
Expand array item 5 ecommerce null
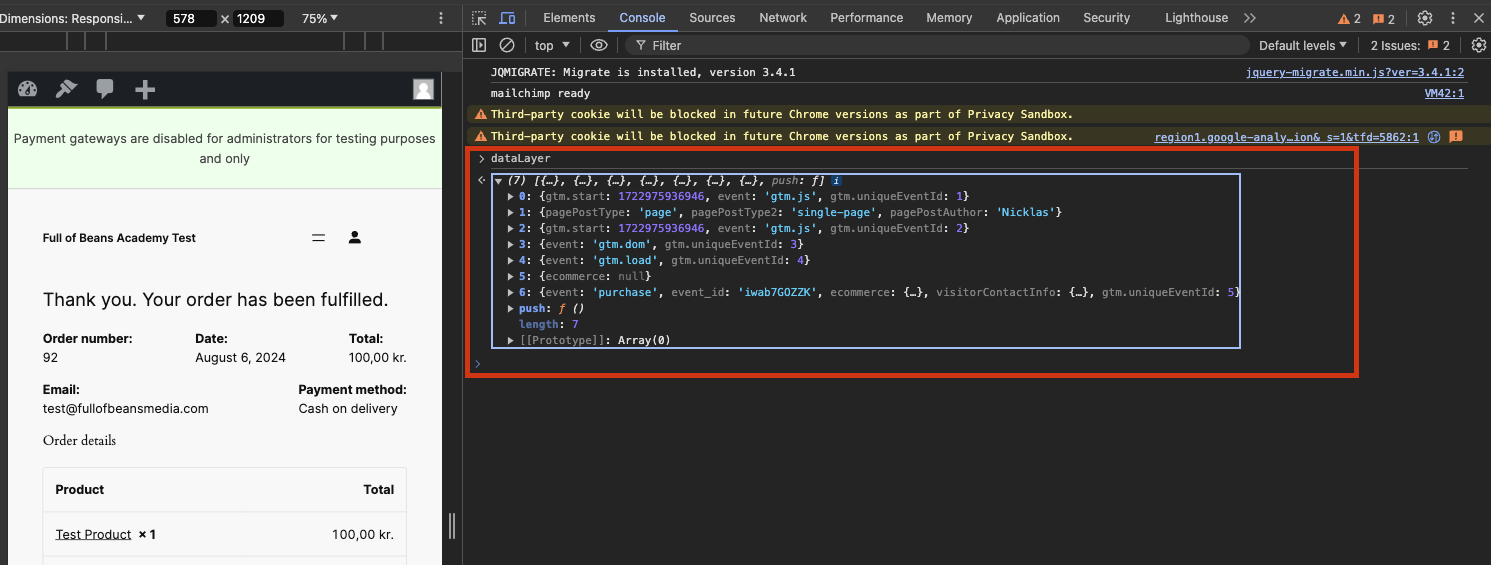(x=512, y=276)
